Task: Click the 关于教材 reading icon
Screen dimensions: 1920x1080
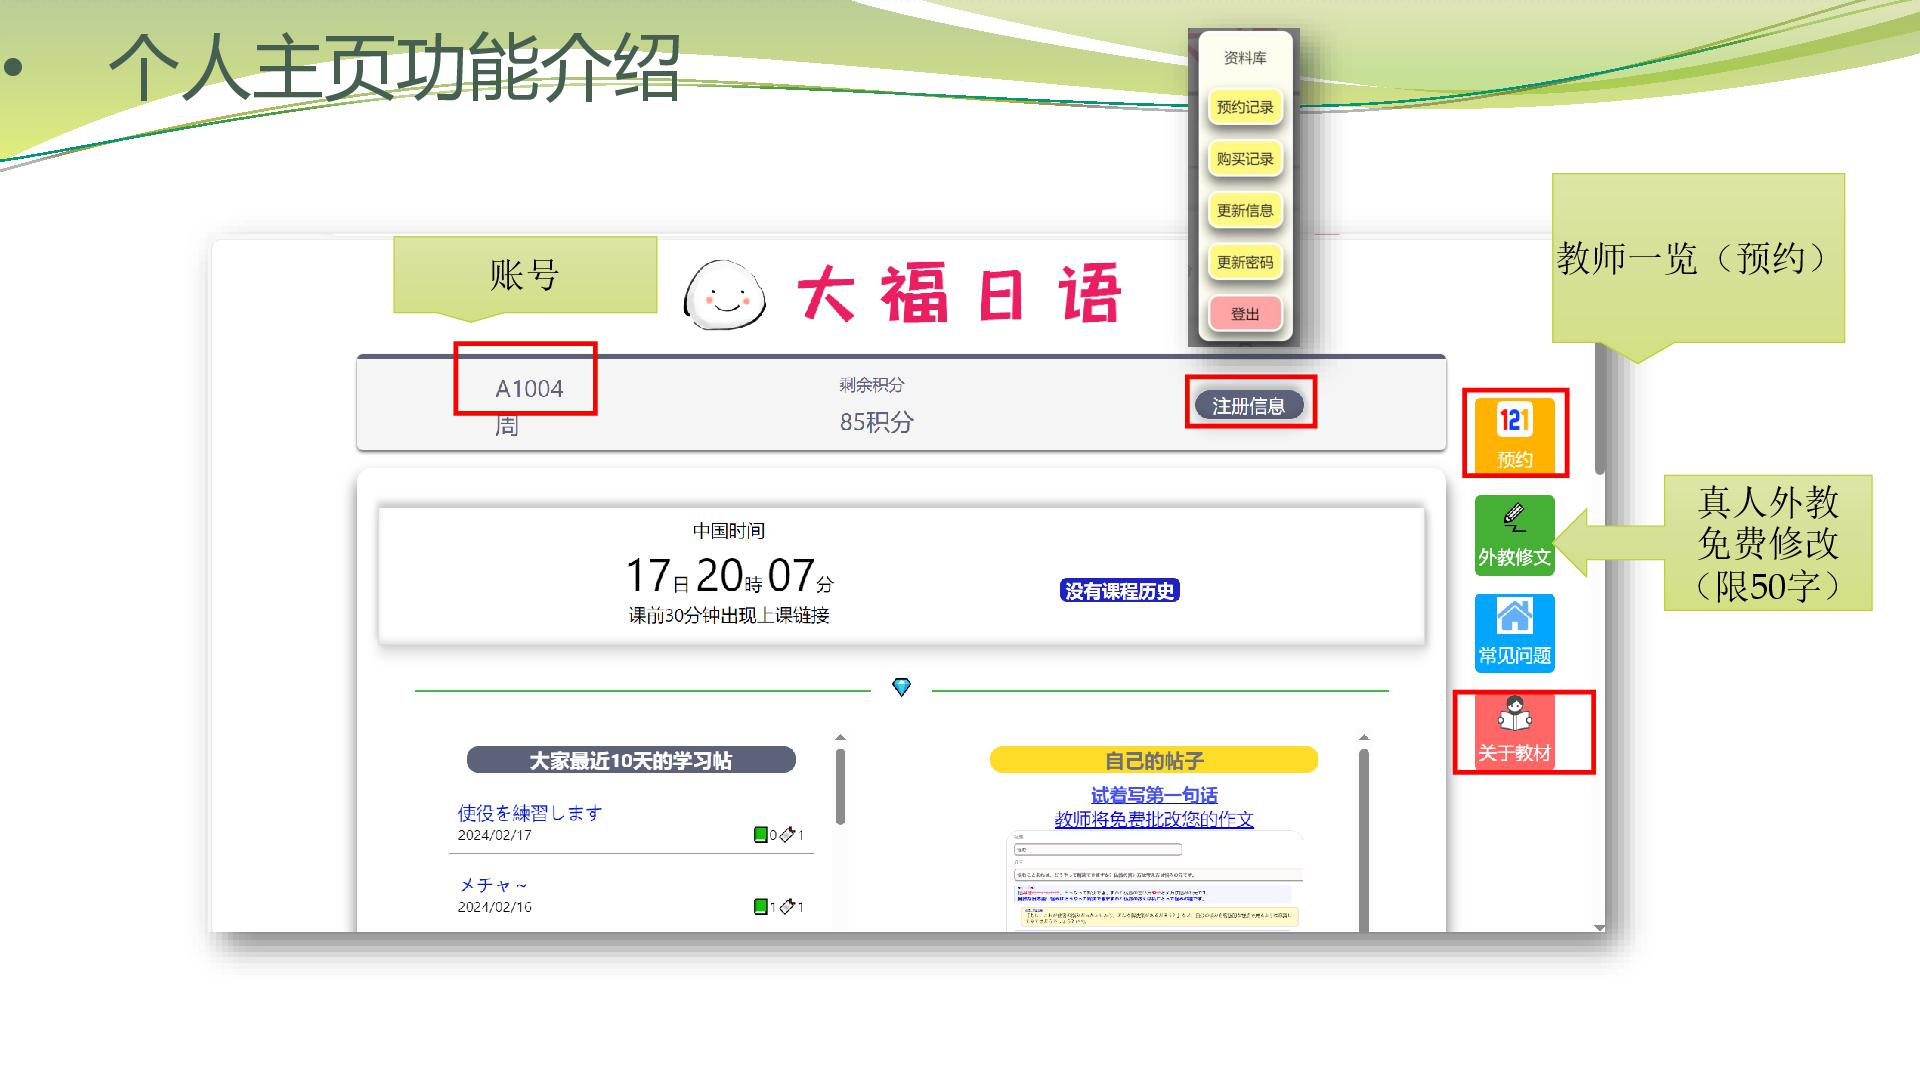Action: (x=1514, y=716)
